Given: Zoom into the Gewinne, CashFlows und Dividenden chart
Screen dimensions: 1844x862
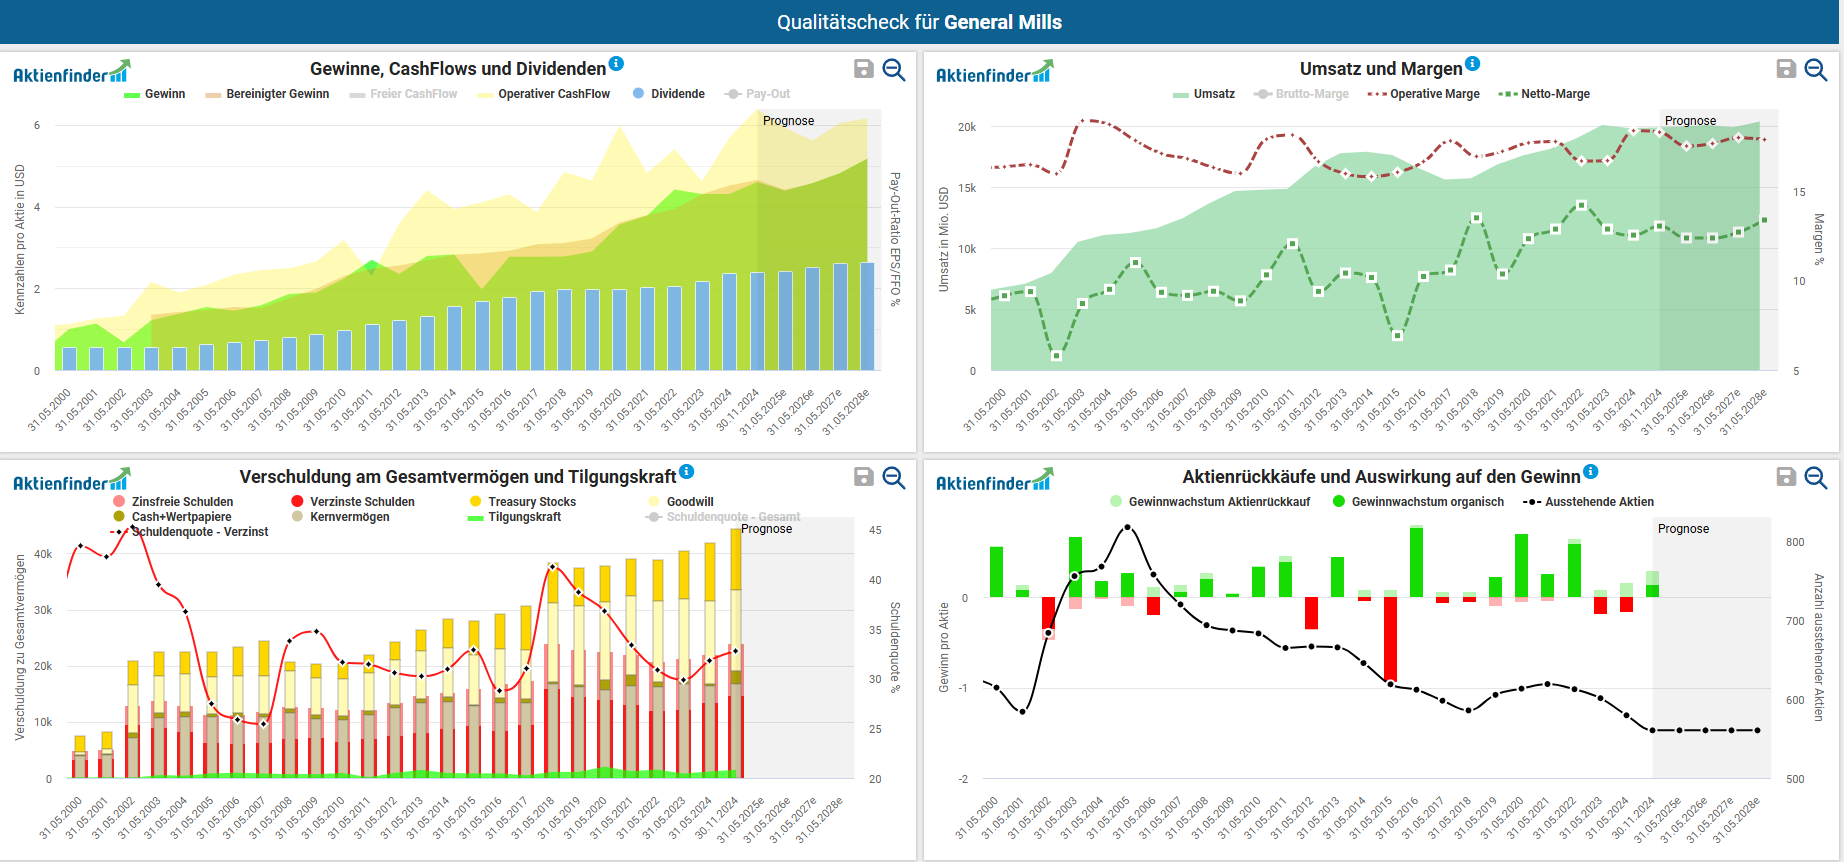Looking at the screenshot, I should tap(894, 69).
